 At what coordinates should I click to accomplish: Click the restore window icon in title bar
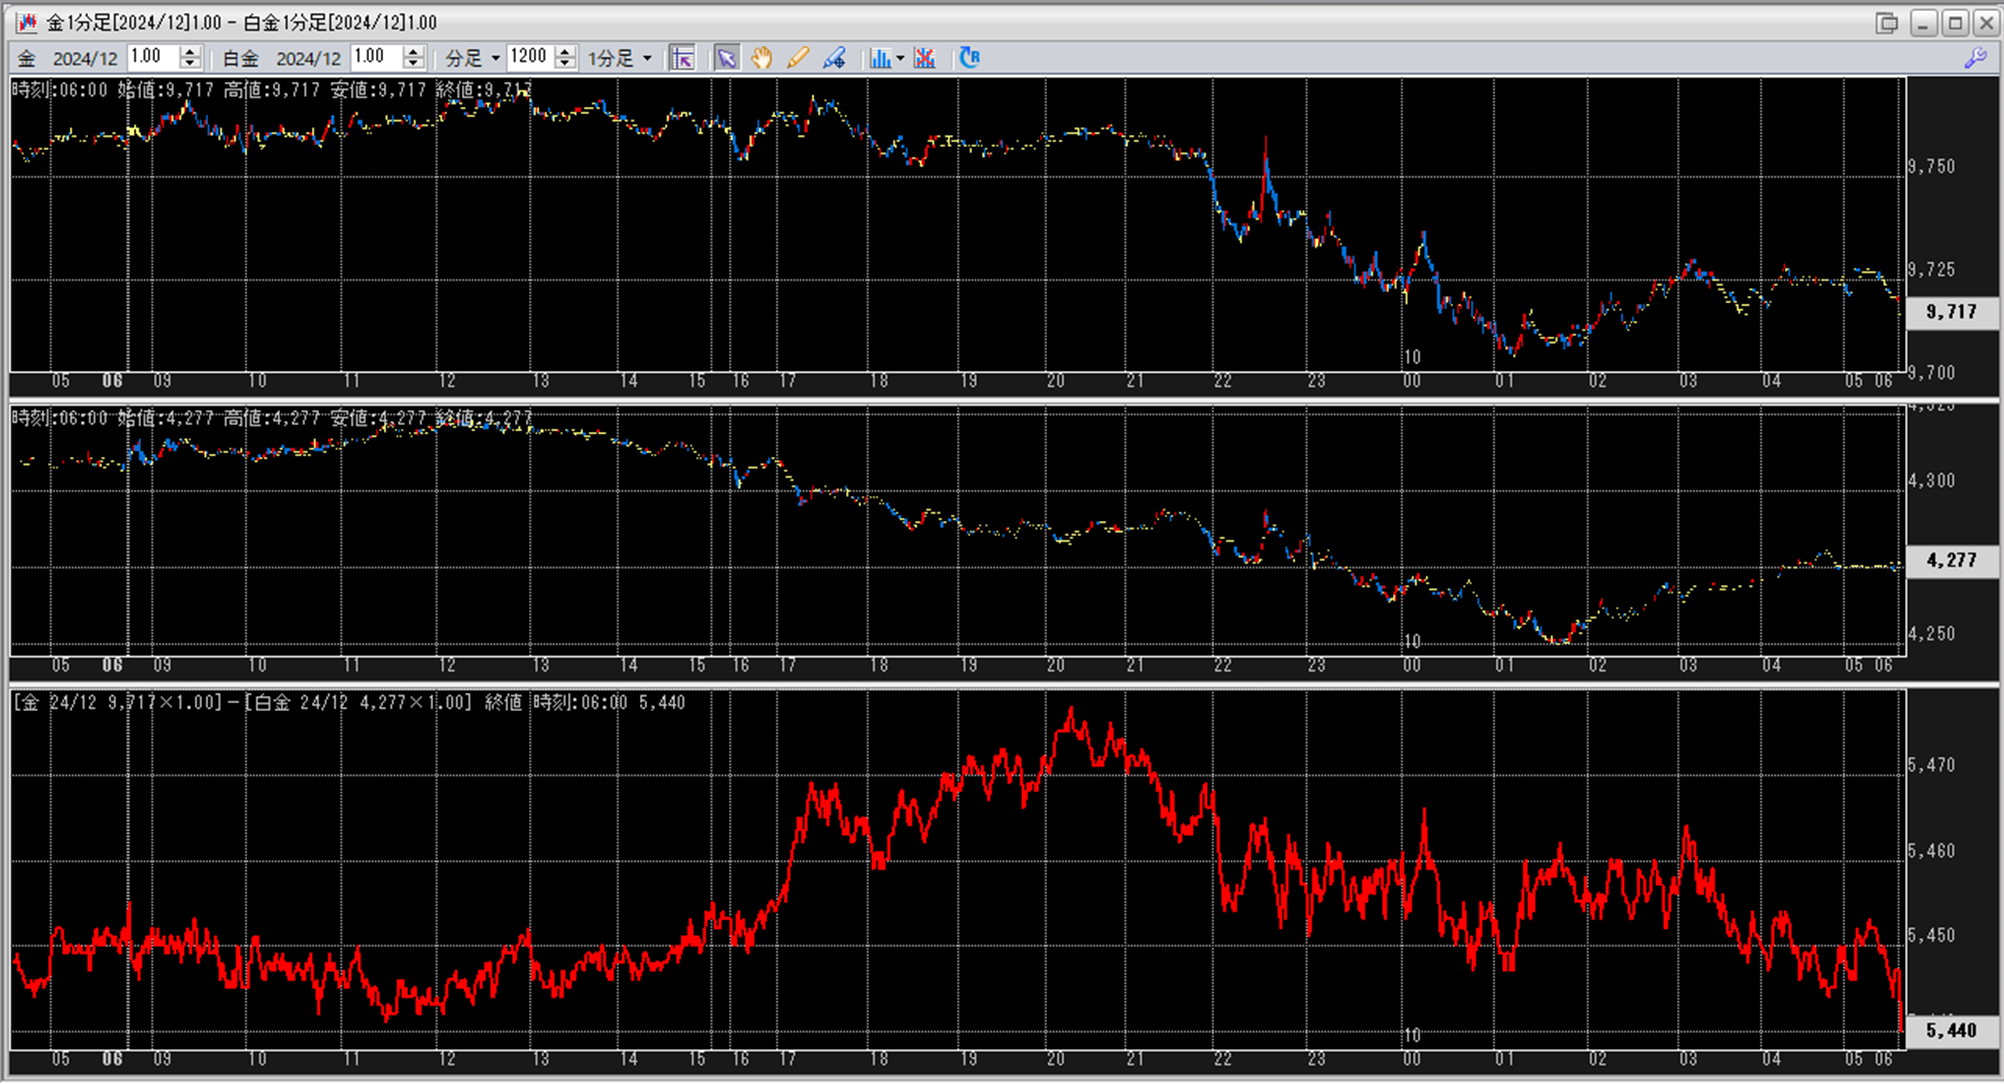1886,22
